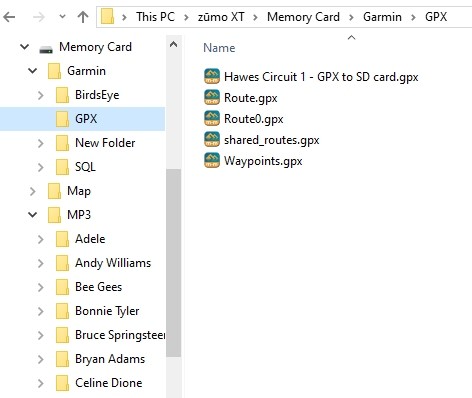This screenshot has height=398, width=472.
Task: Select the Route.gpx file name
Action: coord(251,98)
